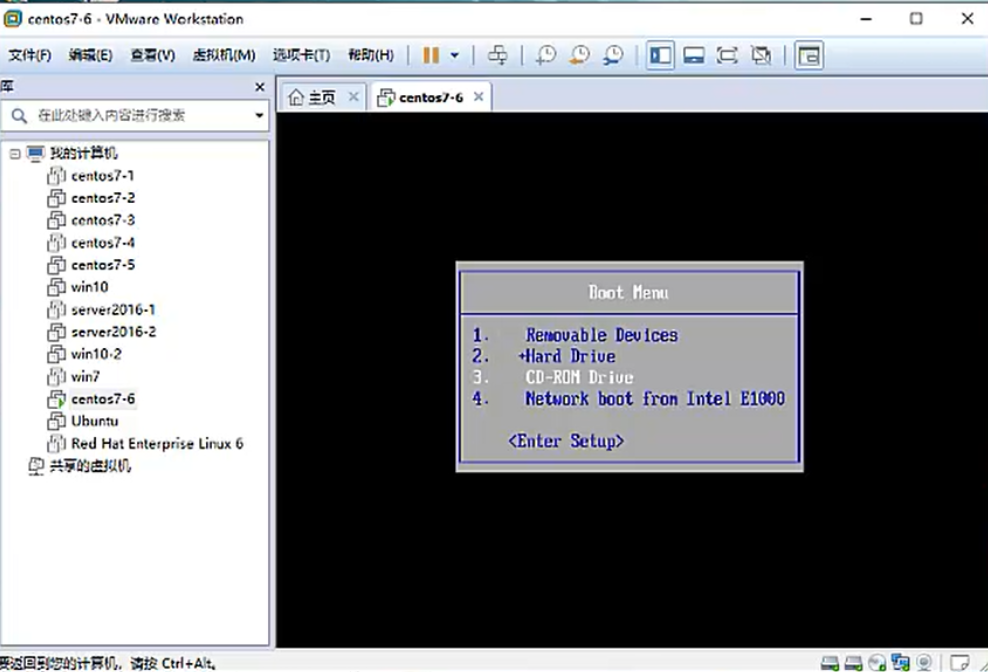The width and height of the screenshot is (988, 672).
Task: Click the network adapter status icon
Action: 900,663
